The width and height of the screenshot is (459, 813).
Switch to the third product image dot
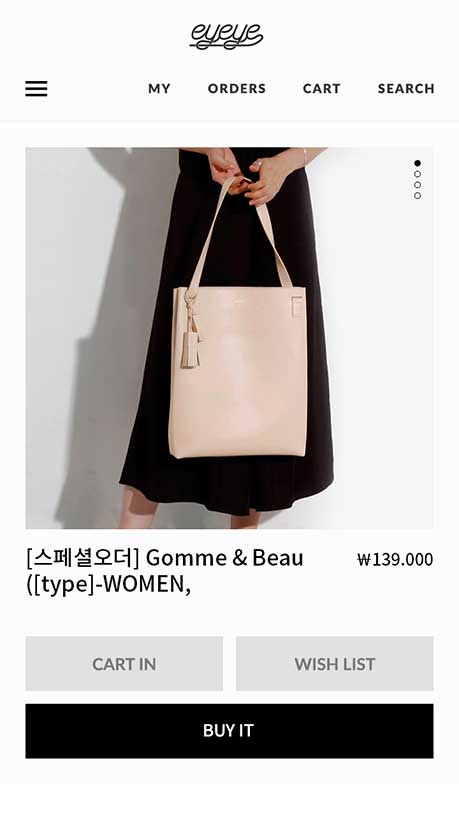pos(418,185)
